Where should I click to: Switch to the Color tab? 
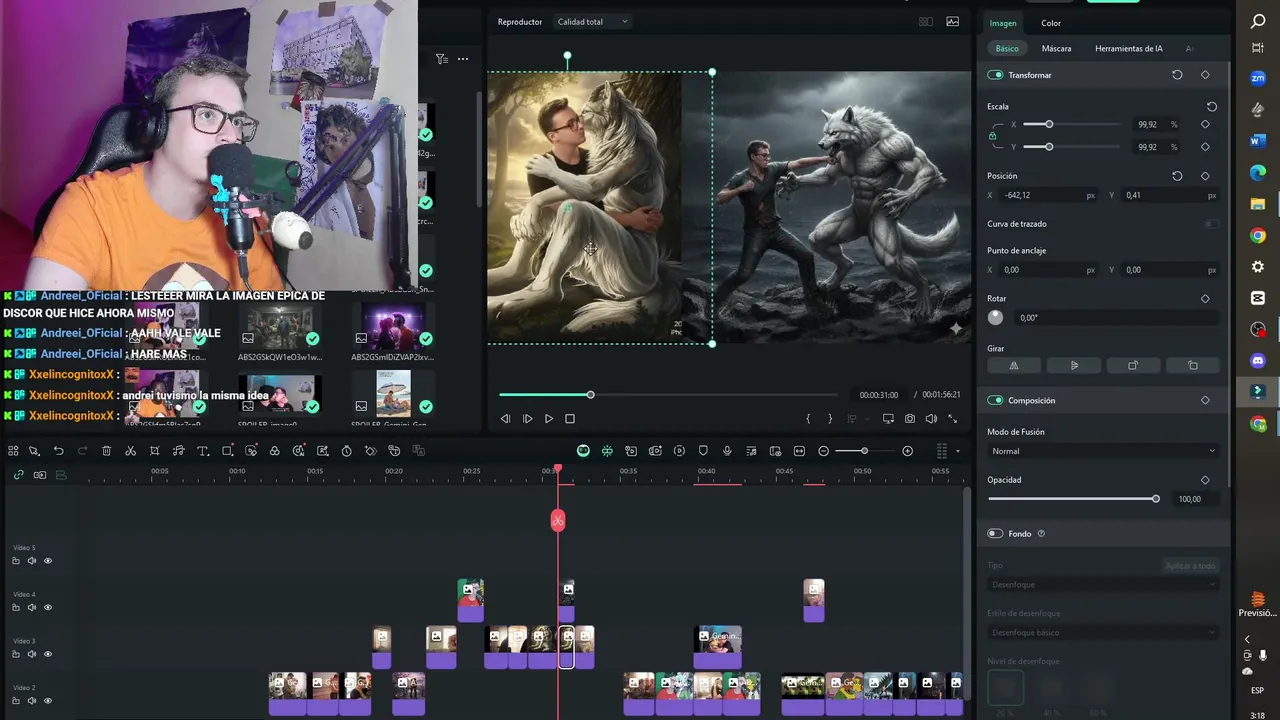coord(1051,23)
